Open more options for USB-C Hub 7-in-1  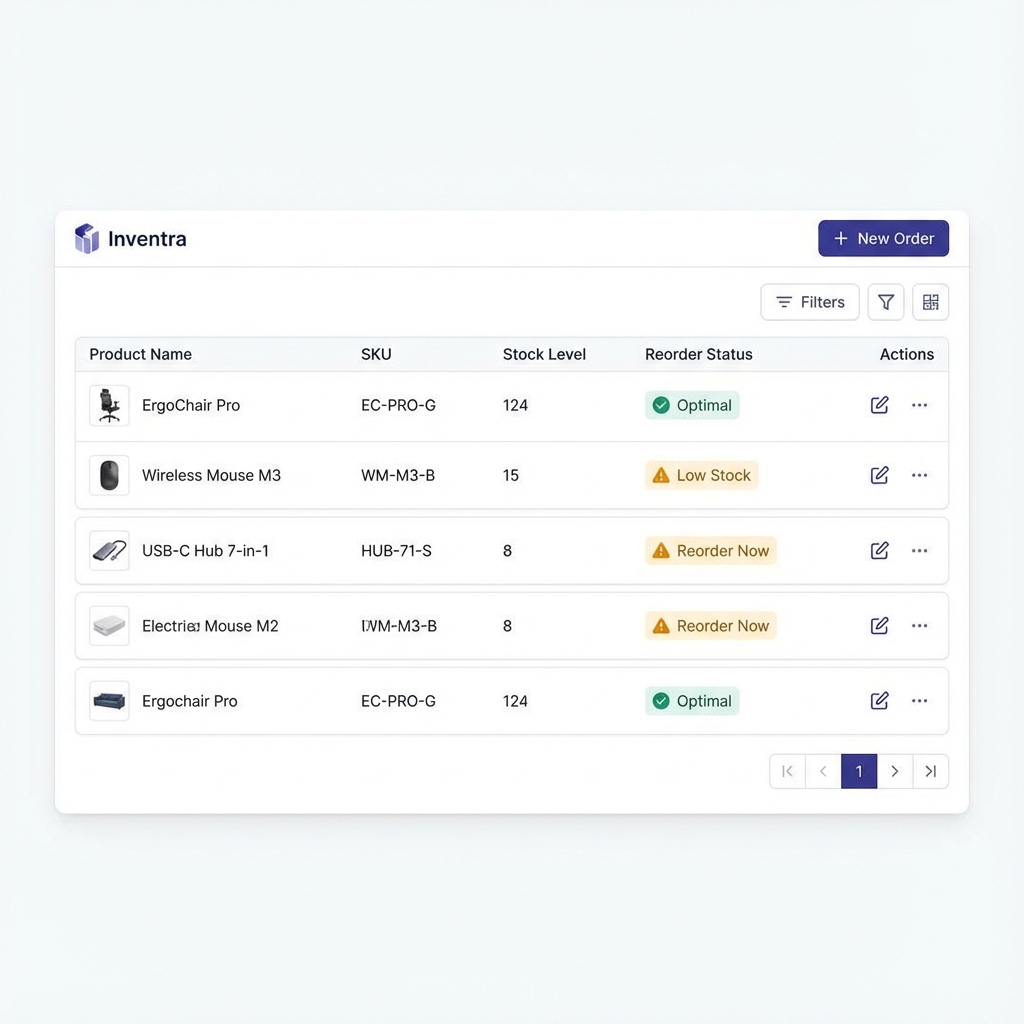point(920,551)
